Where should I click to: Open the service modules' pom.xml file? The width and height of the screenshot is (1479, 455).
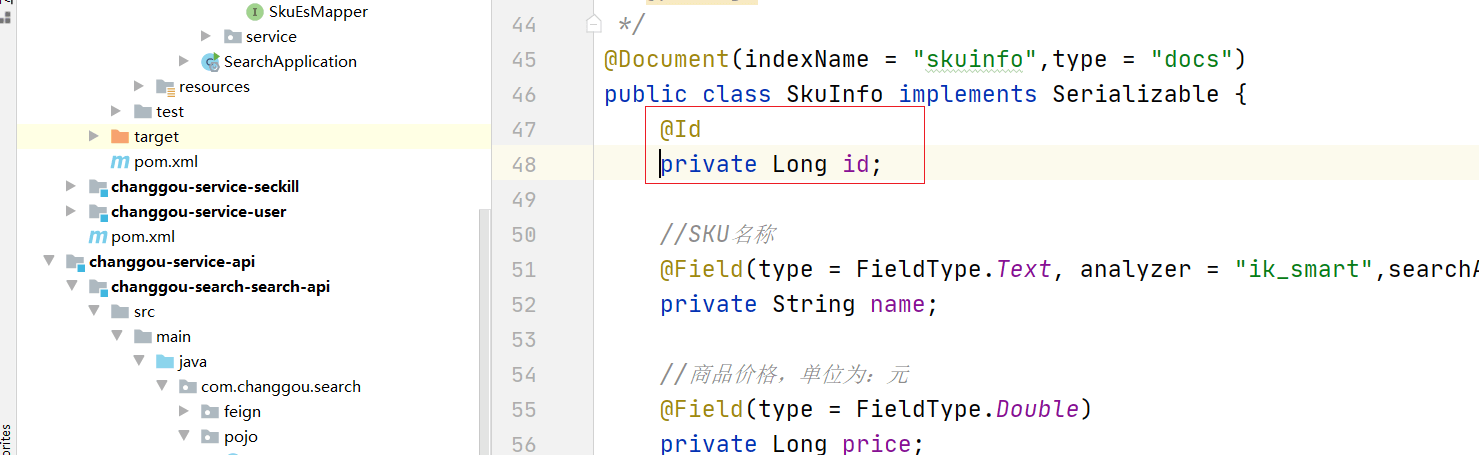click(143, 237)
